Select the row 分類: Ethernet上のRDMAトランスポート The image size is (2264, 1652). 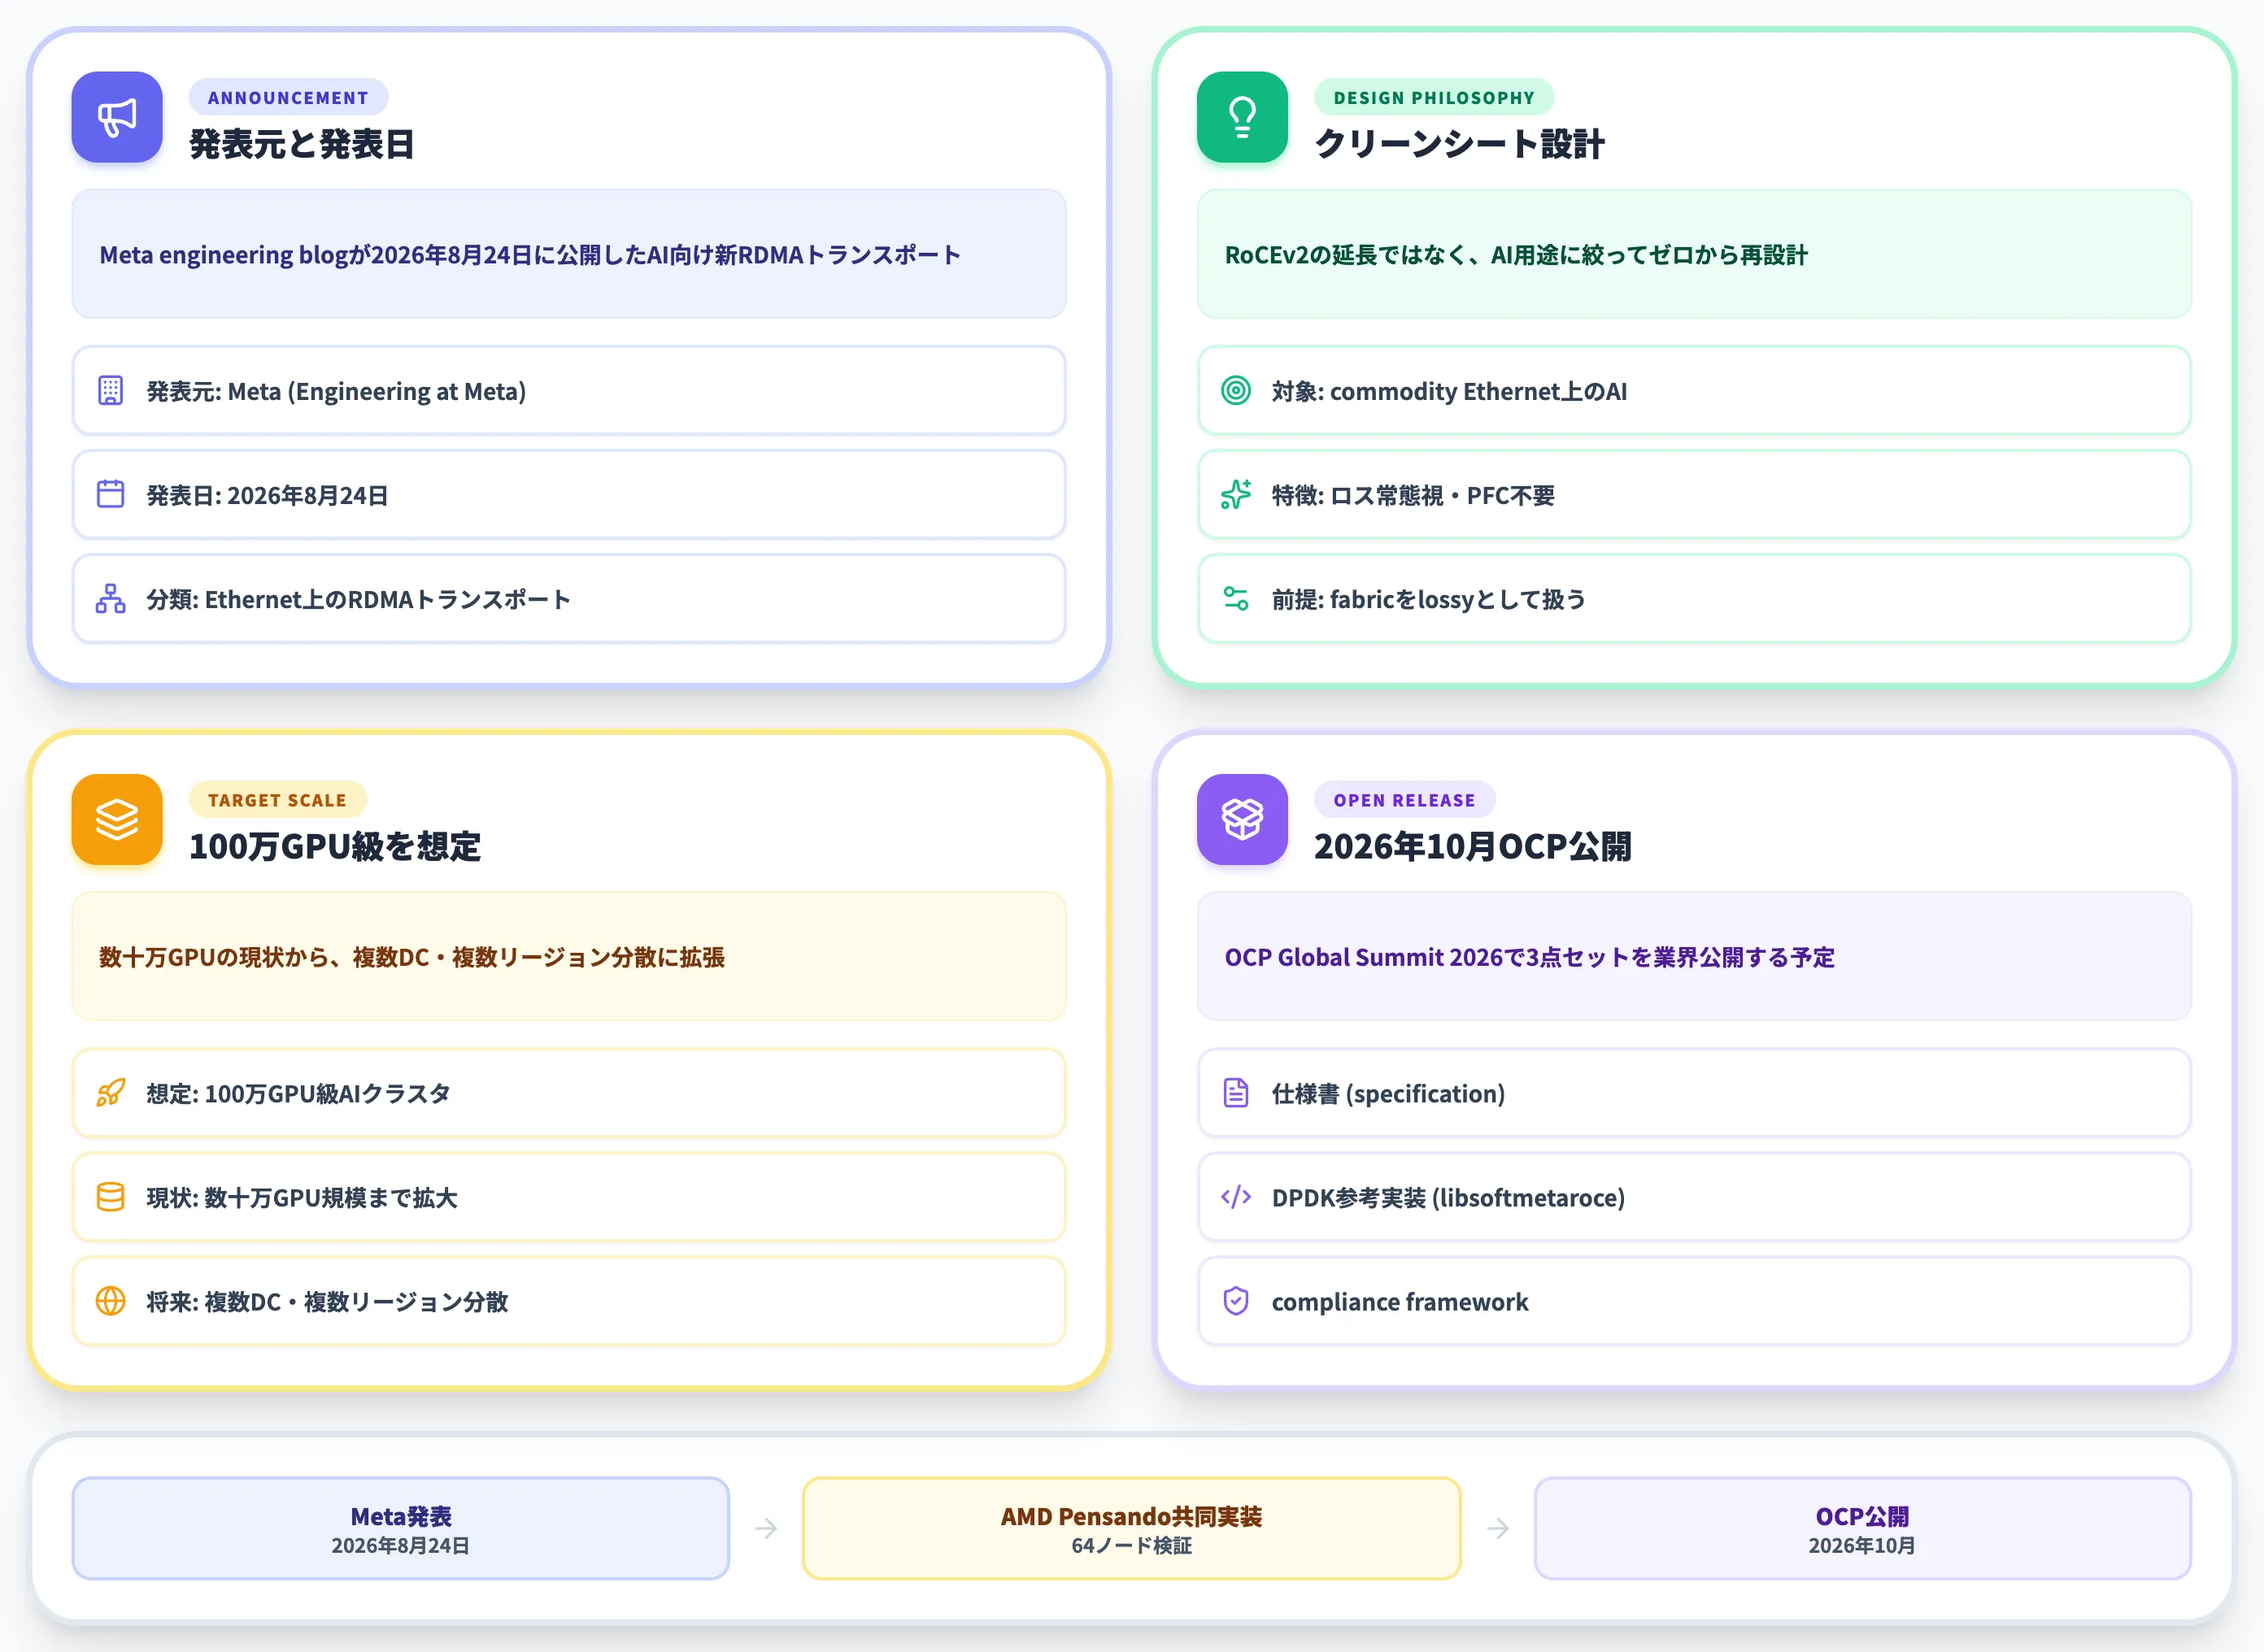pos(569,599)
